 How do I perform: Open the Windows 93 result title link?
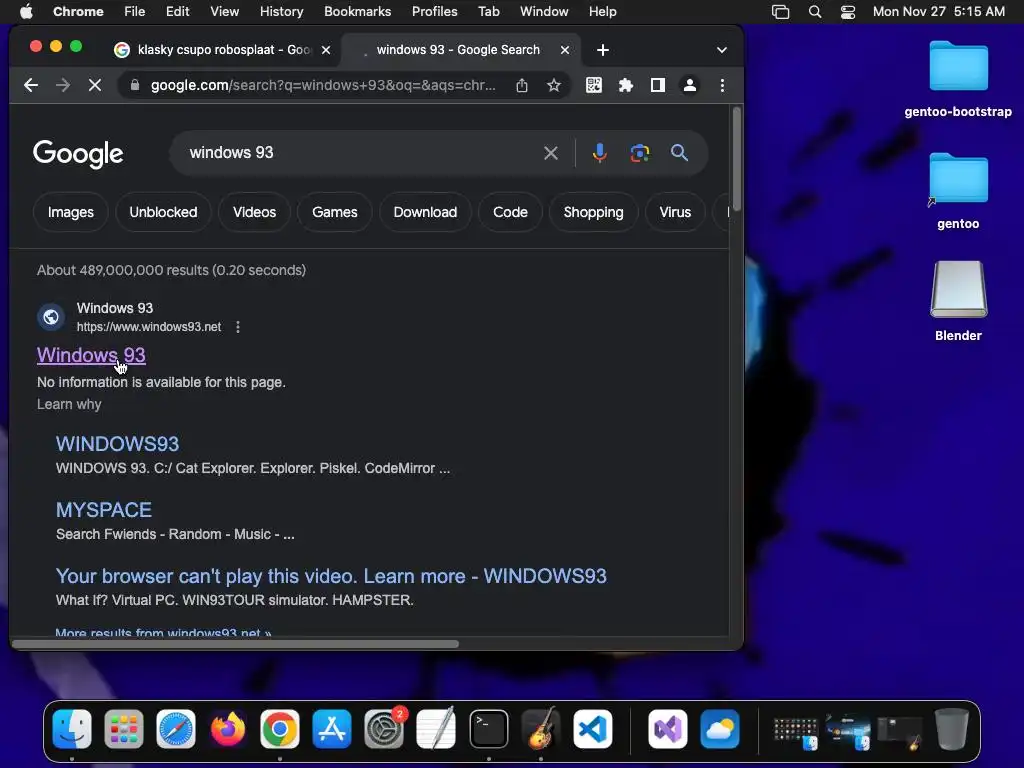tap(91, 355)
